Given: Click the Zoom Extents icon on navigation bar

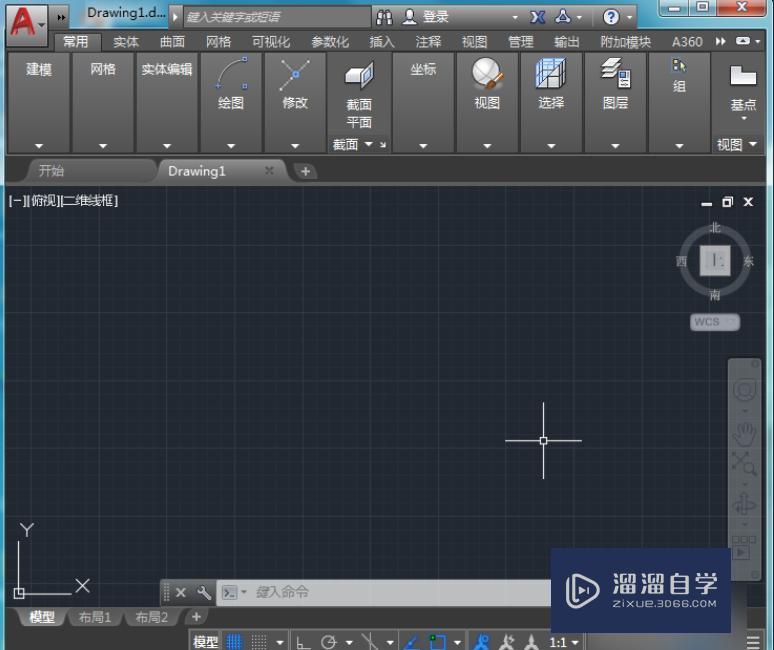Looking at the screenshot, I should 743,463.
